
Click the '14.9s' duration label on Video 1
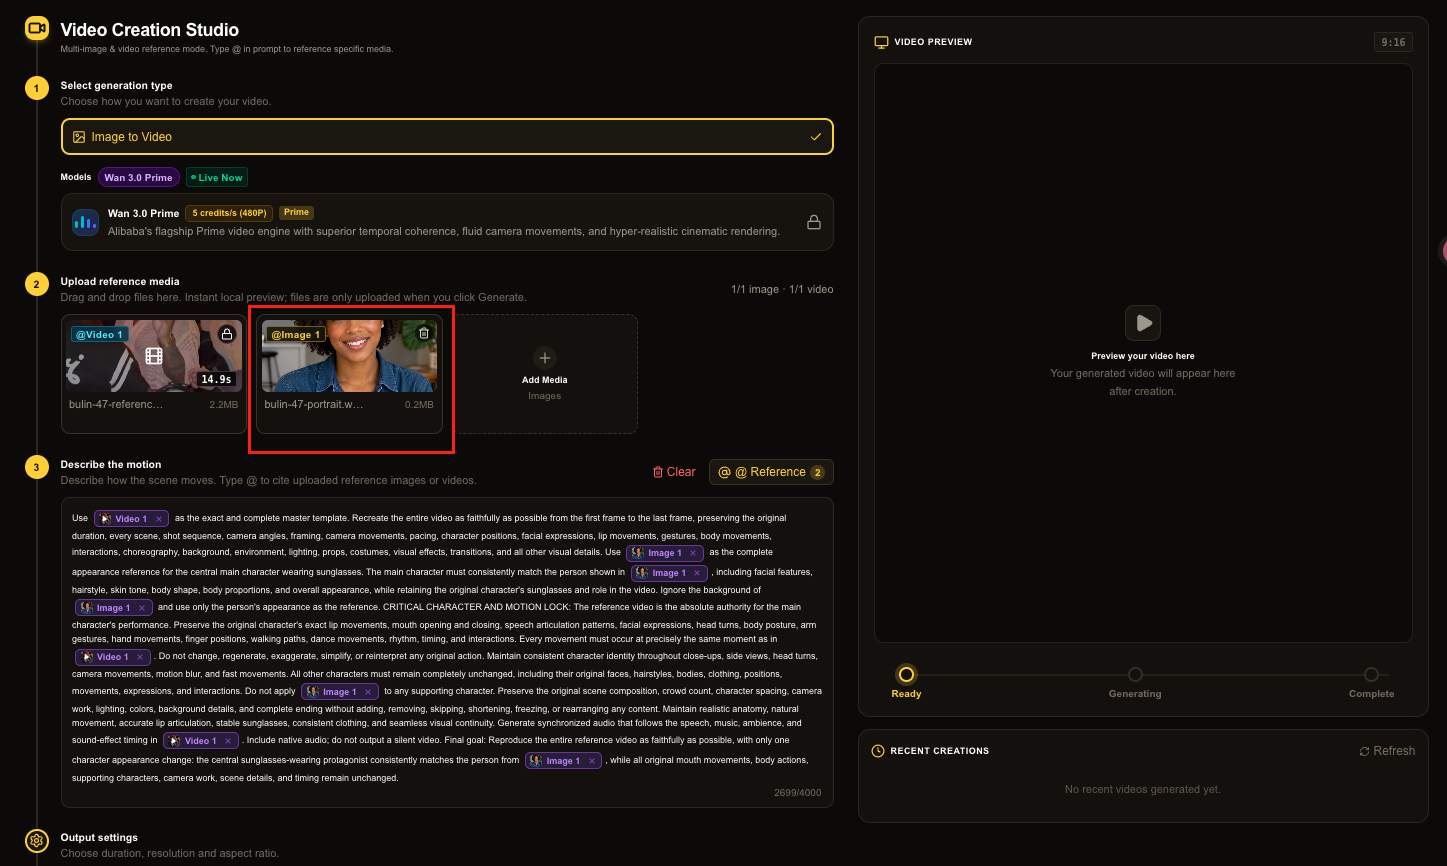(x=216, y=379)
